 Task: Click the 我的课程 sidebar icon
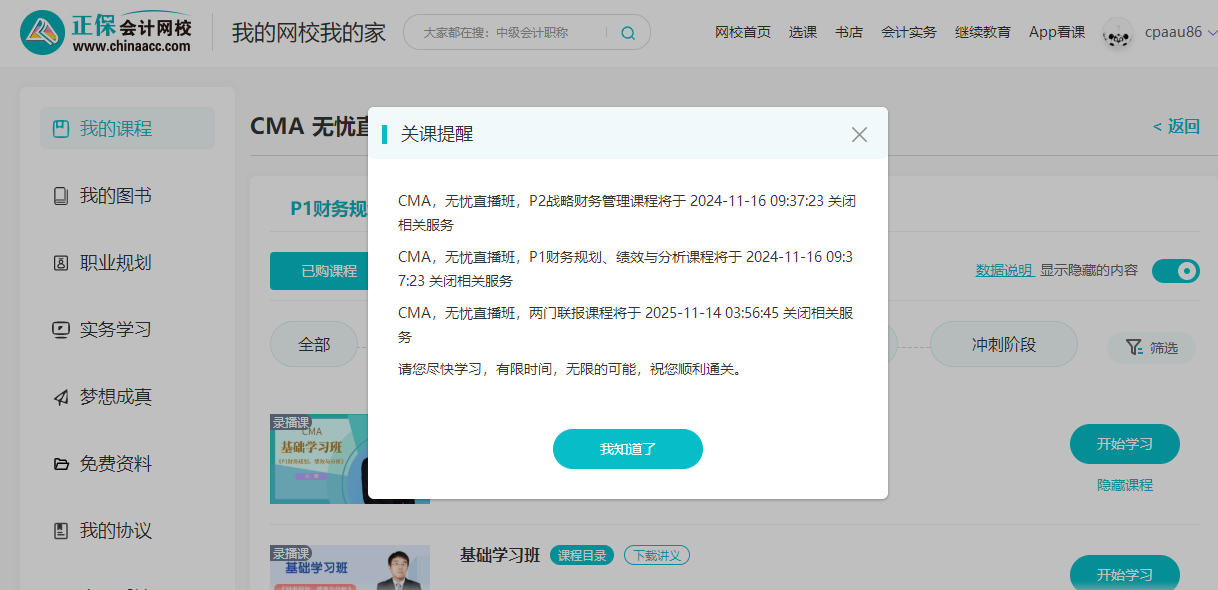click(61, 128)
